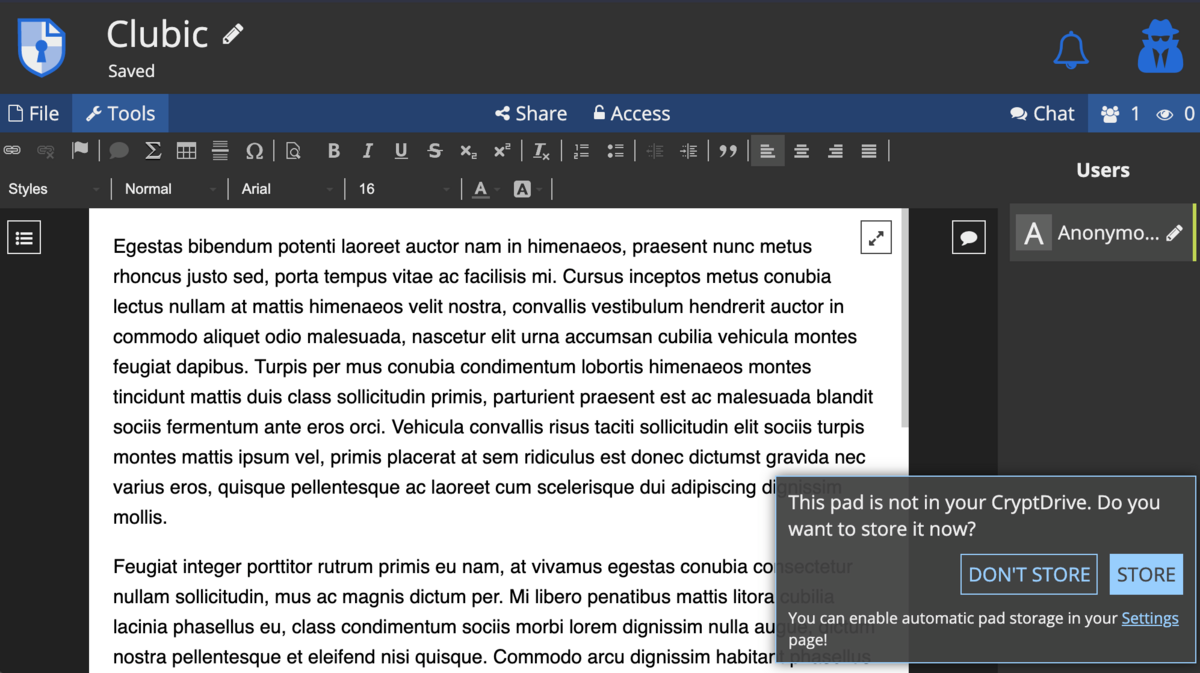This screenshot has height=673, width=1200.
Task: Edit the pad title with the pencil icon
Action: [x=233, y=34]
